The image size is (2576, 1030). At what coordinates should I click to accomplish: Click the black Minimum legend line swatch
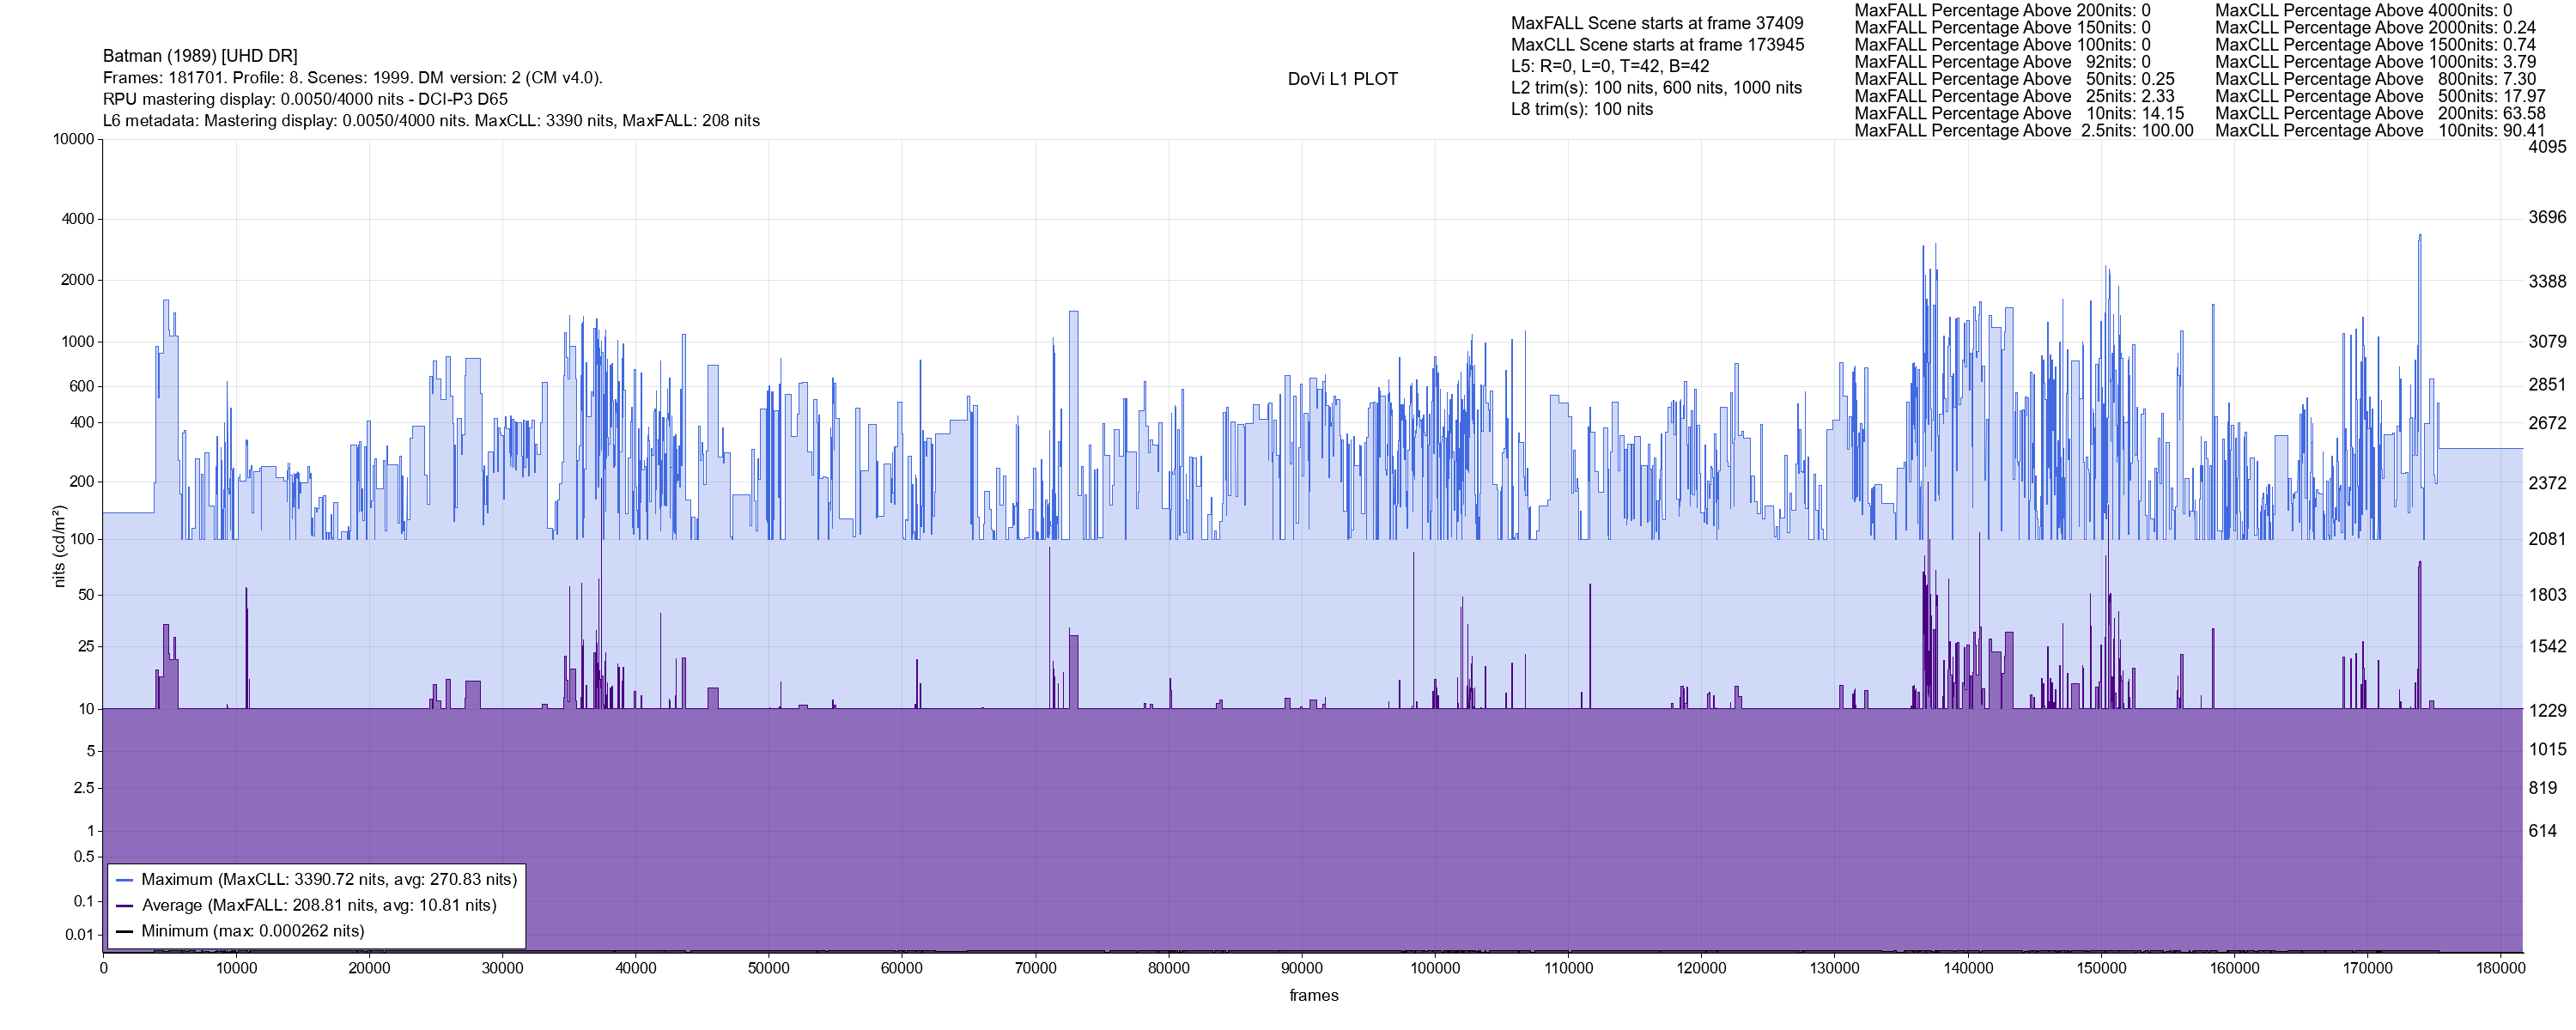click(124, 932)
